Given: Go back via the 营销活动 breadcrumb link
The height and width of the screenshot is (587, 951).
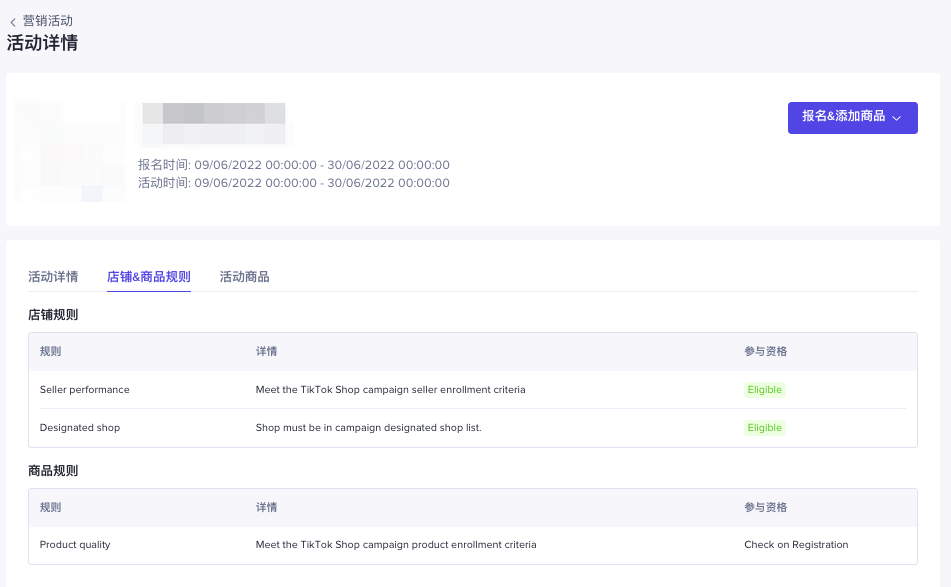Looking at the screenshot, I should click(47, 21).
